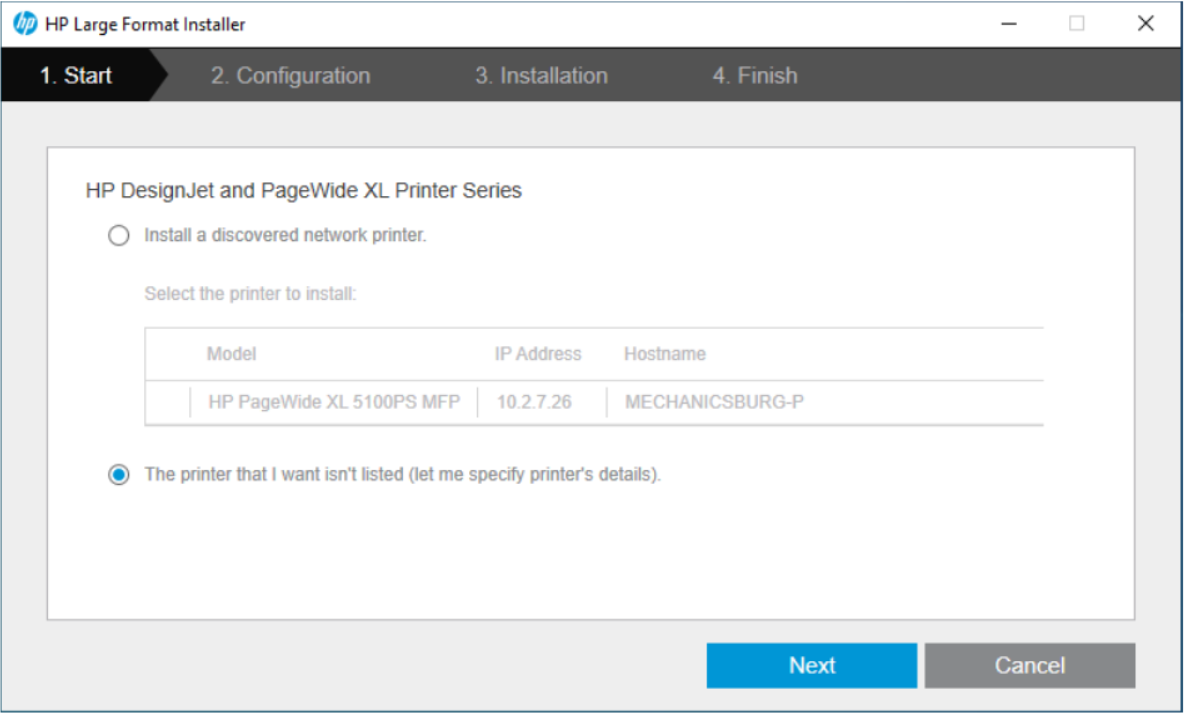Minimize the HP Large Format Installer window
Screen dimensions: 1185x714
tap(1010, 24)
